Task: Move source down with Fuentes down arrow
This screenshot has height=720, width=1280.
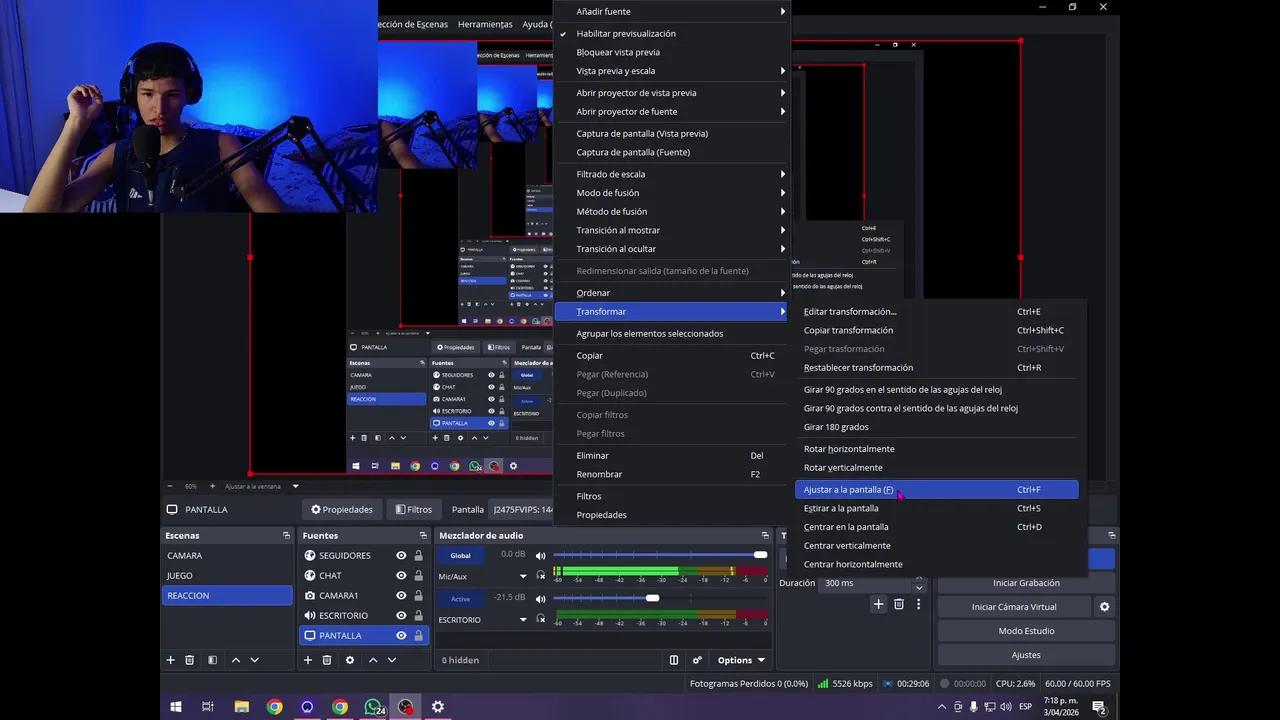Action: (x=392, y=660)
